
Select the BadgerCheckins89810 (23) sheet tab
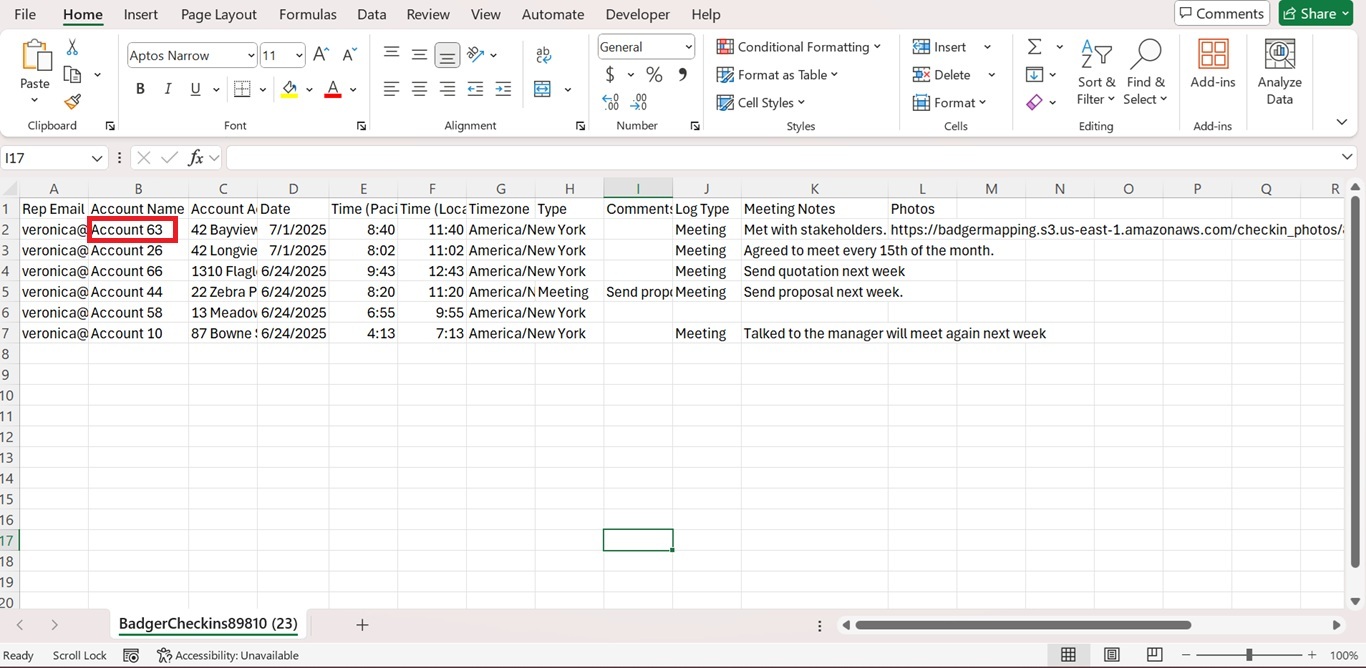pyautogui.click(x=208, y=624)
